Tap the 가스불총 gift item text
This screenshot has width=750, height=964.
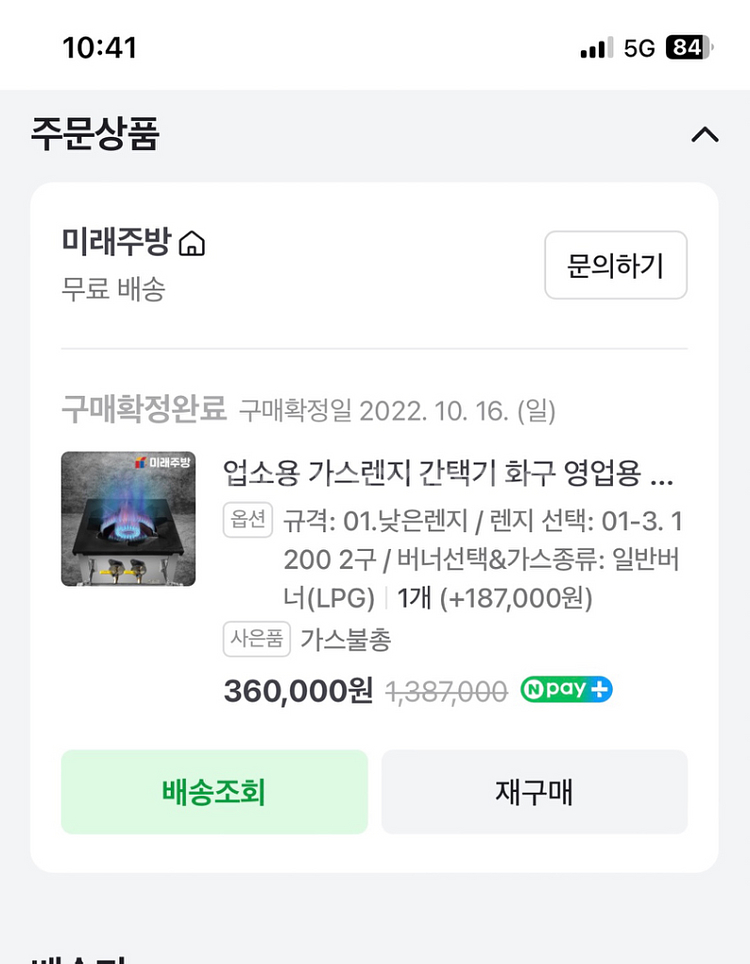(346, 639)
